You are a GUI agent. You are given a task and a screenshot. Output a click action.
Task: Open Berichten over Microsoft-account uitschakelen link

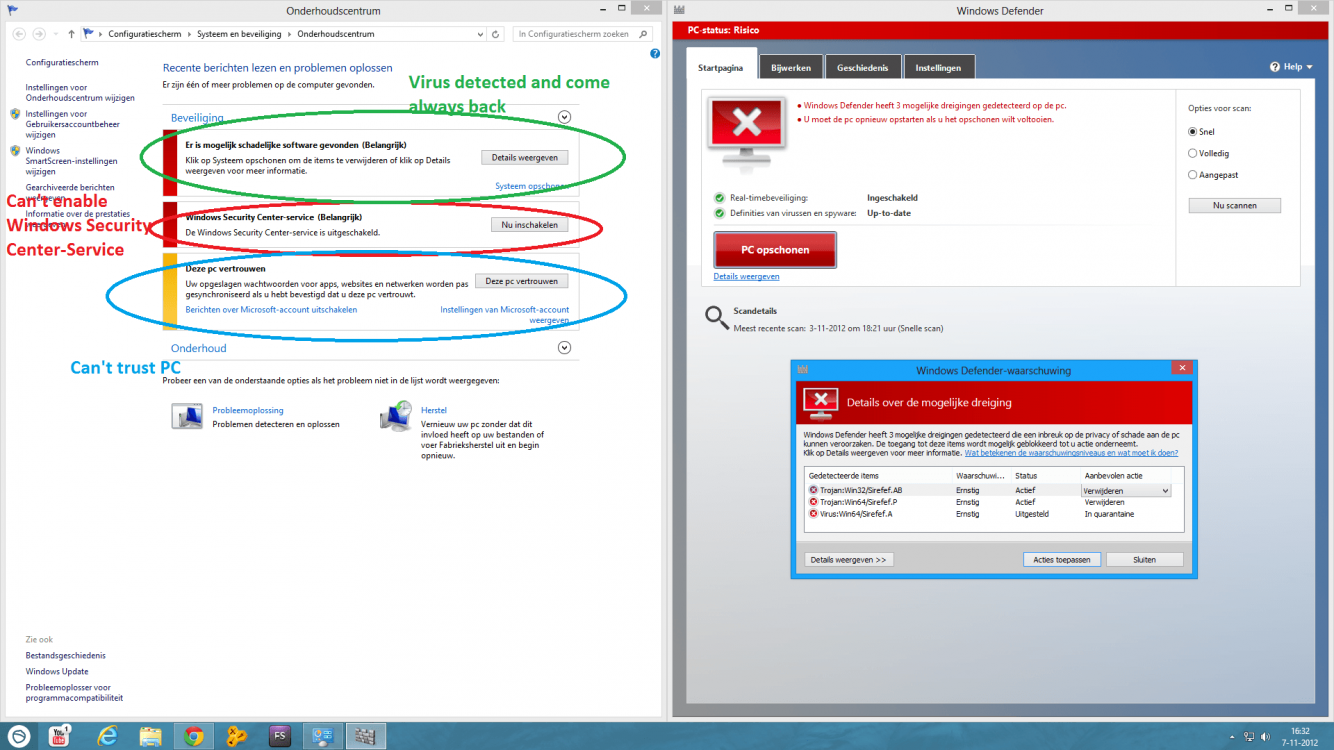271,310
